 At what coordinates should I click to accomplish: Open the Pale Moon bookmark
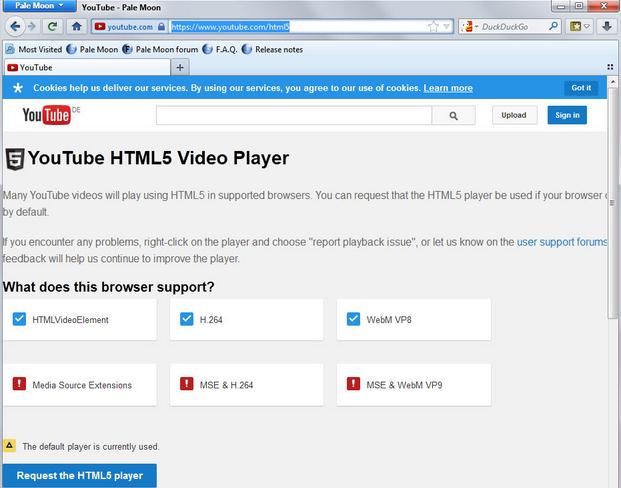coord(93,50)
